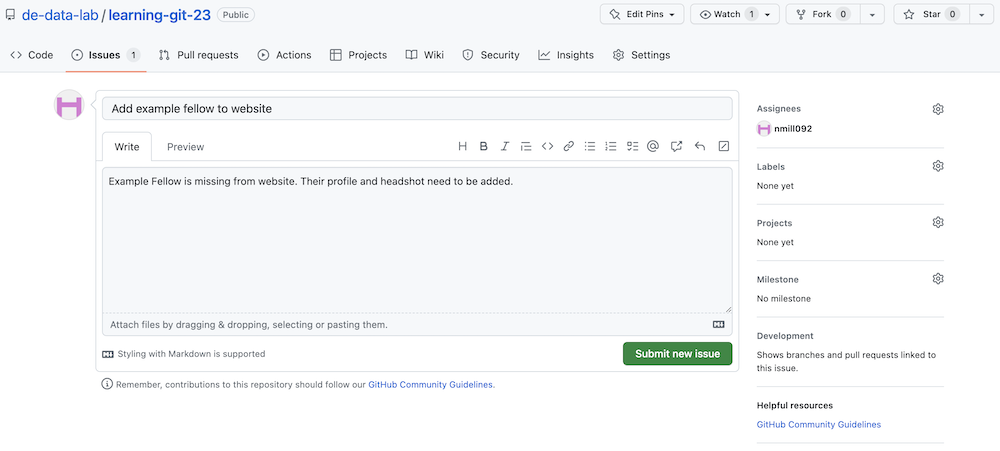Open GitHub Community Guidelines under Helpful resources

click(x=819, y=425)
